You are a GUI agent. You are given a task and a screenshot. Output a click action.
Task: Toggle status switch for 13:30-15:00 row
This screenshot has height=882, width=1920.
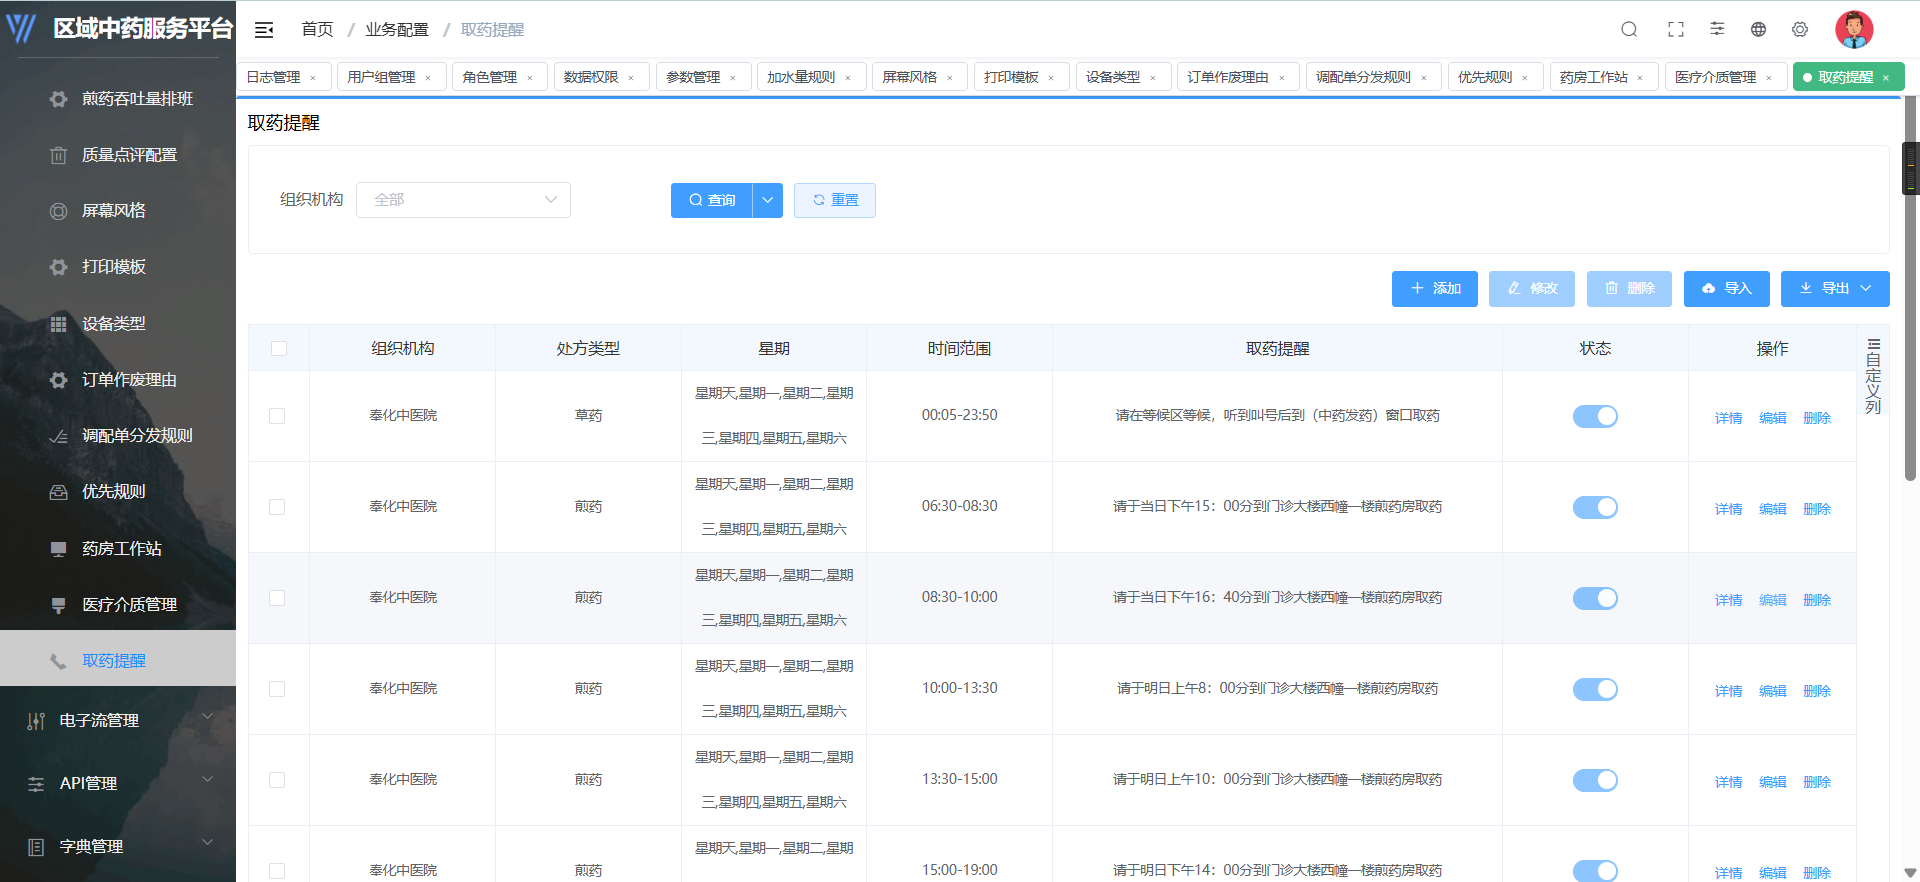click(x=1595, y=780)
